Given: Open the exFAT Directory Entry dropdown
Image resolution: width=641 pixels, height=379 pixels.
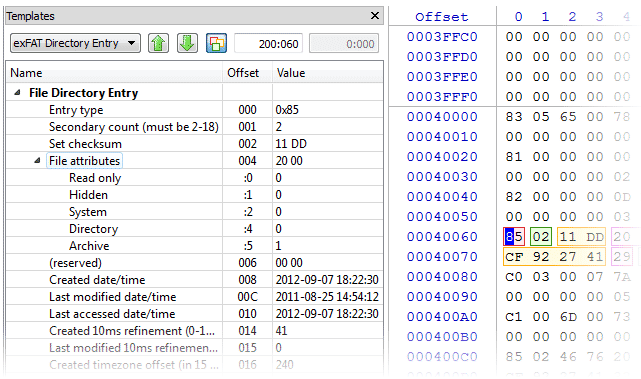Looking at the screenshot, I should tap(75, 43).
